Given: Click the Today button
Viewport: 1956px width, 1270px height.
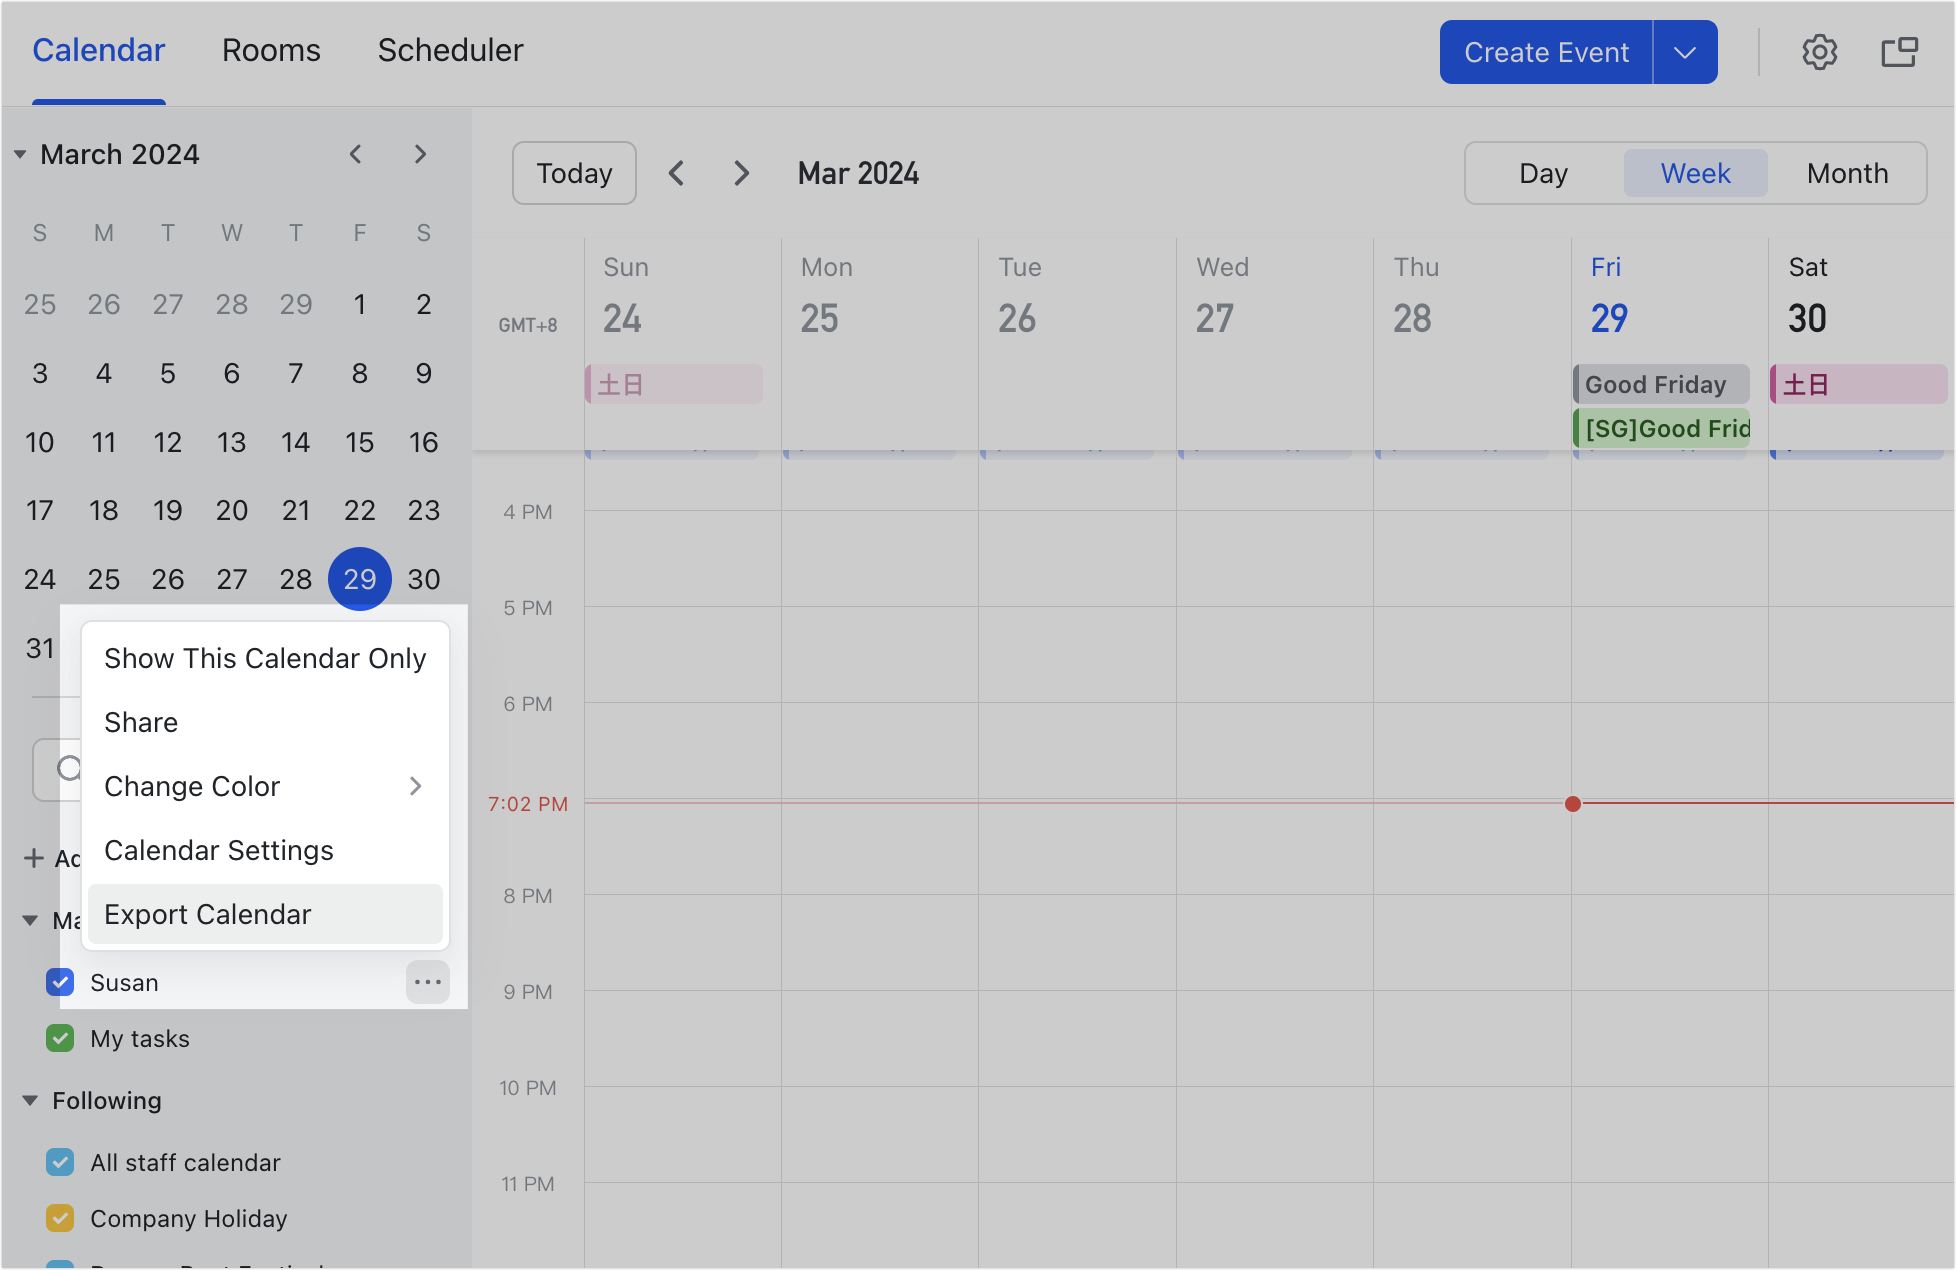Looking at the screenshot, I should click(x=574, y=173).
